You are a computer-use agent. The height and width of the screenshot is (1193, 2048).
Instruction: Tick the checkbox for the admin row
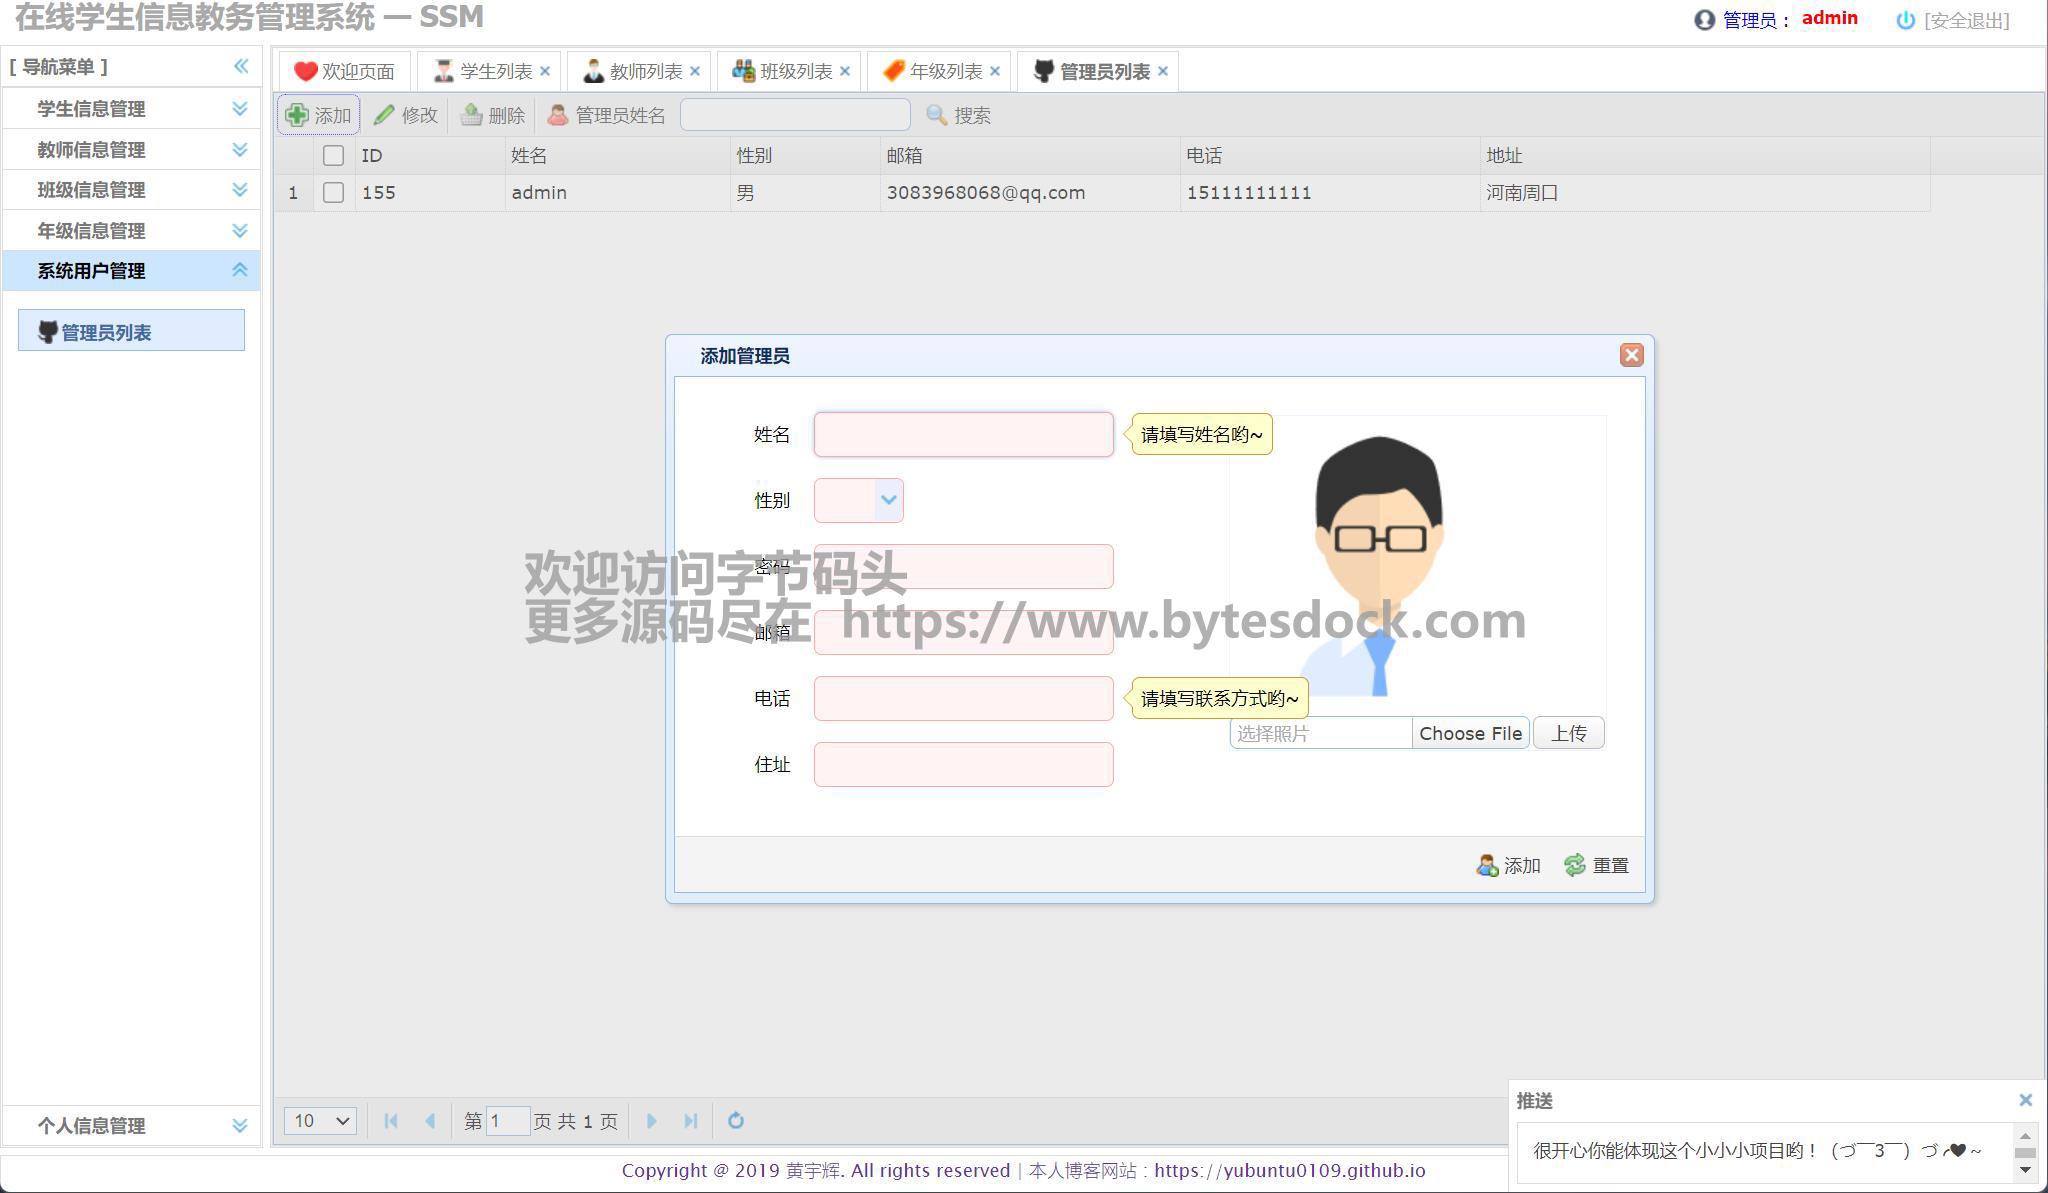333,192
